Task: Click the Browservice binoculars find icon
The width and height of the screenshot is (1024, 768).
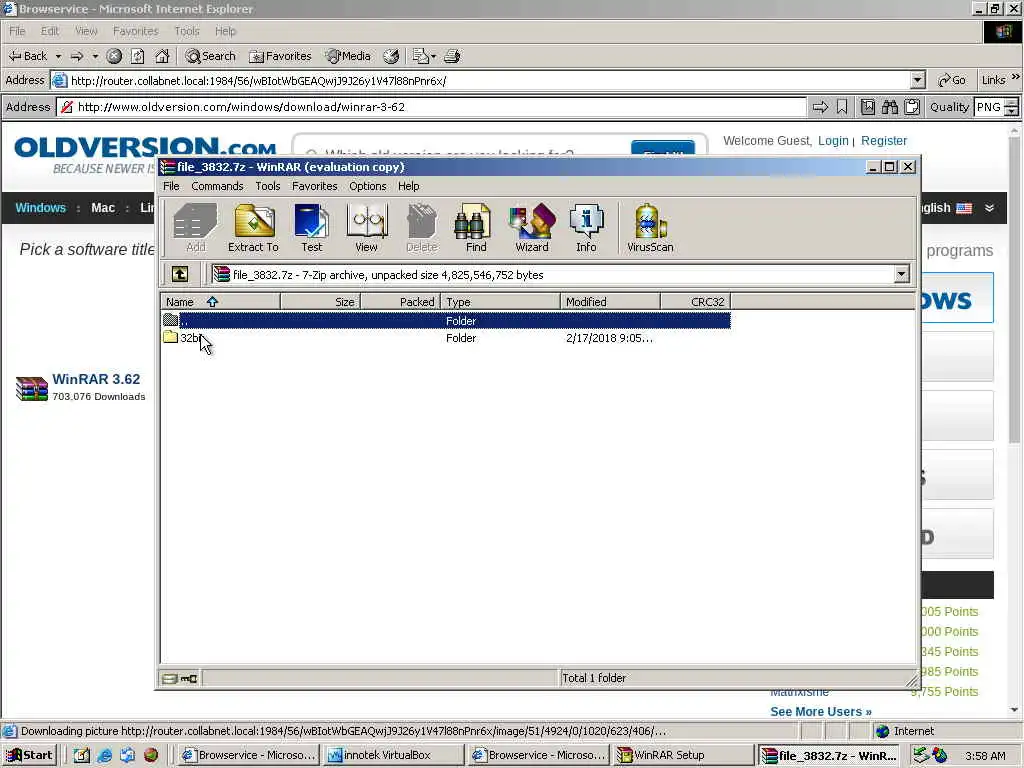Action: click(x=889, y=107)
